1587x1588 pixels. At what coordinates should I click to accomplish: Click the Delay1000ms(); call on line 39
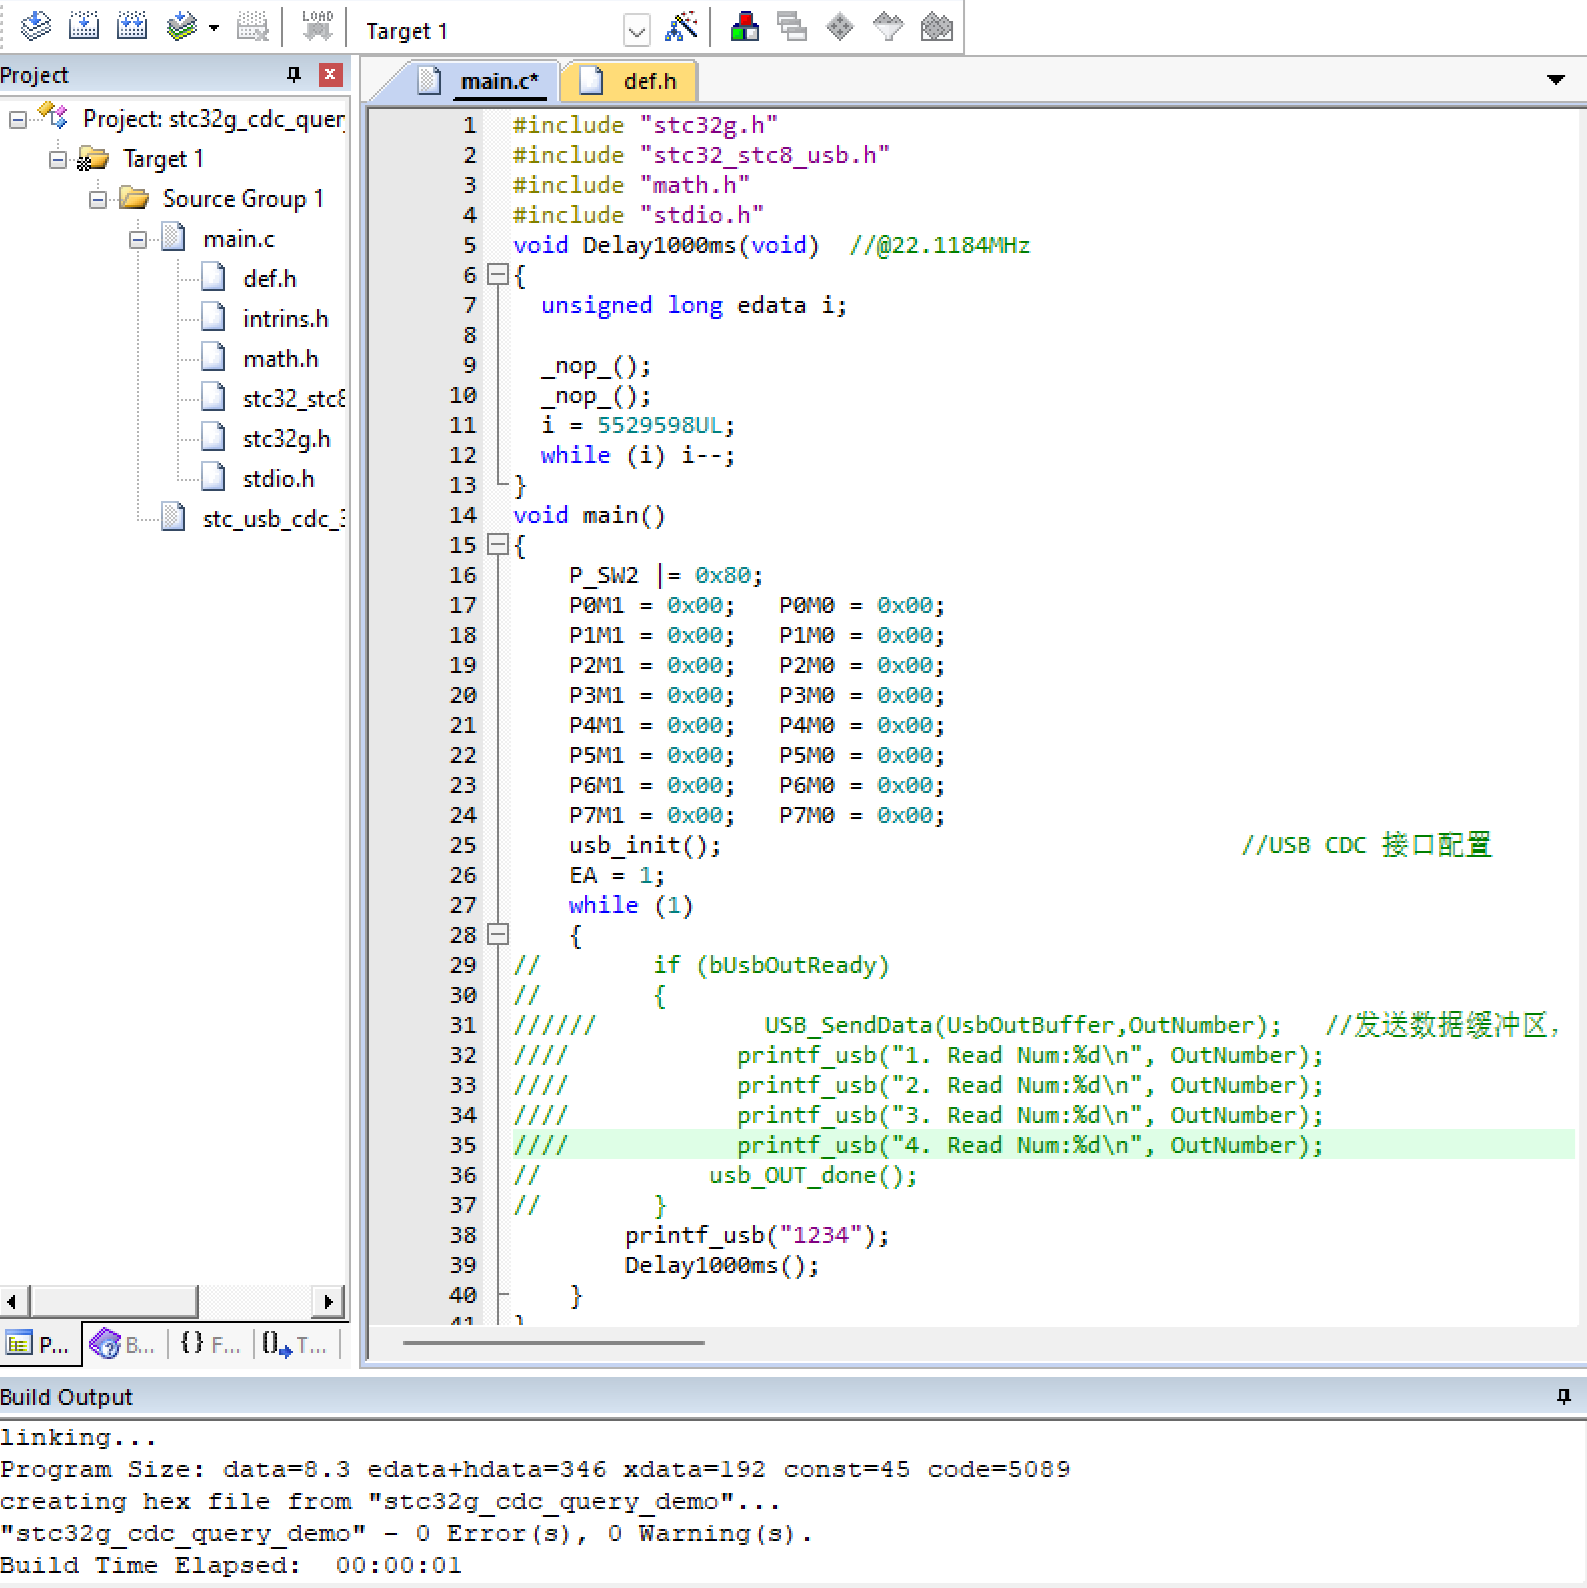(x=722, y=1265)
